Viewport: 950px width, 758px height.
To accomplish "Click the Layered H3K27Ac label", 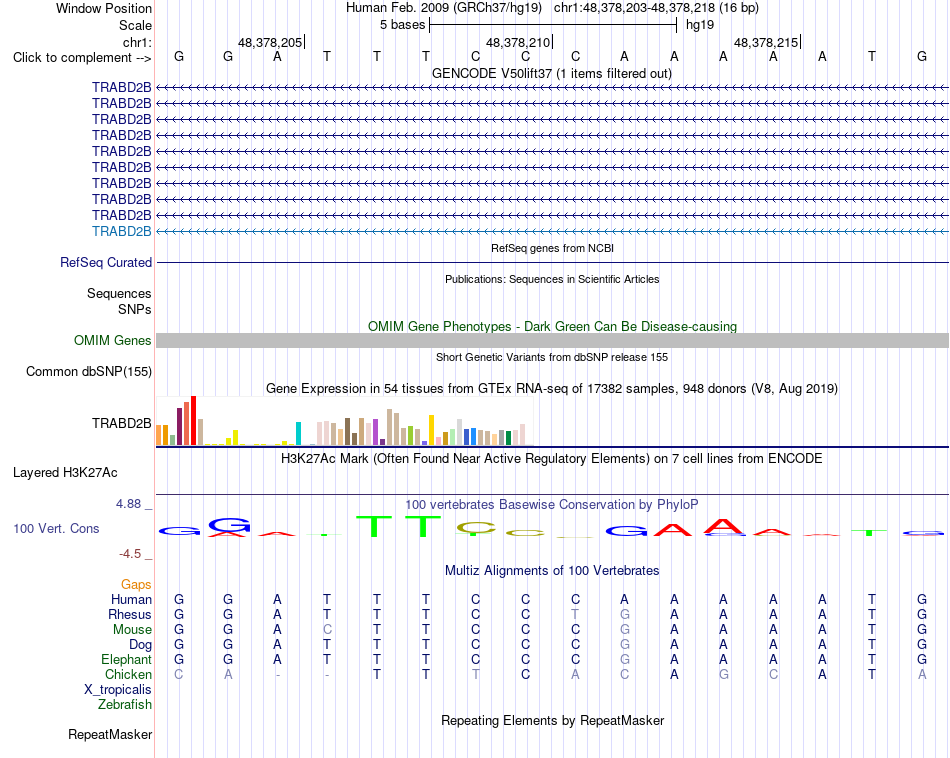I will (65, 473).
